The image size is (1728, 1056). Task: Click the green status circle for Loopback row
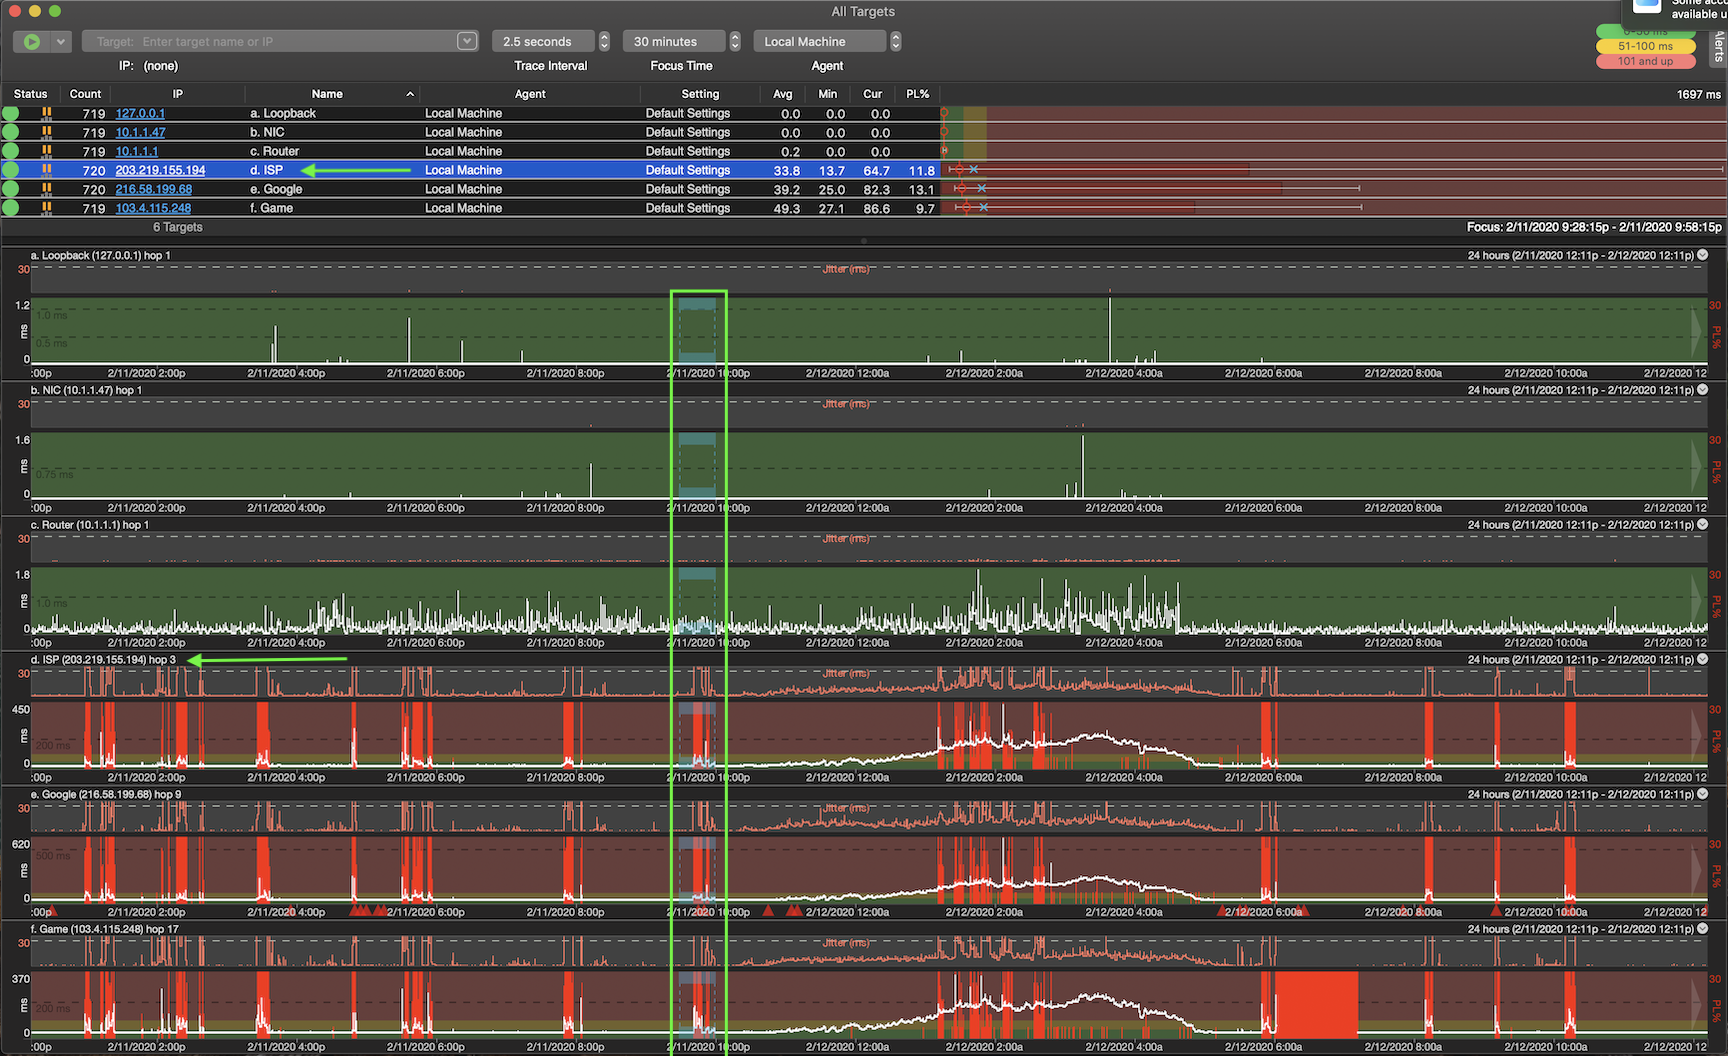click(11, 113)
